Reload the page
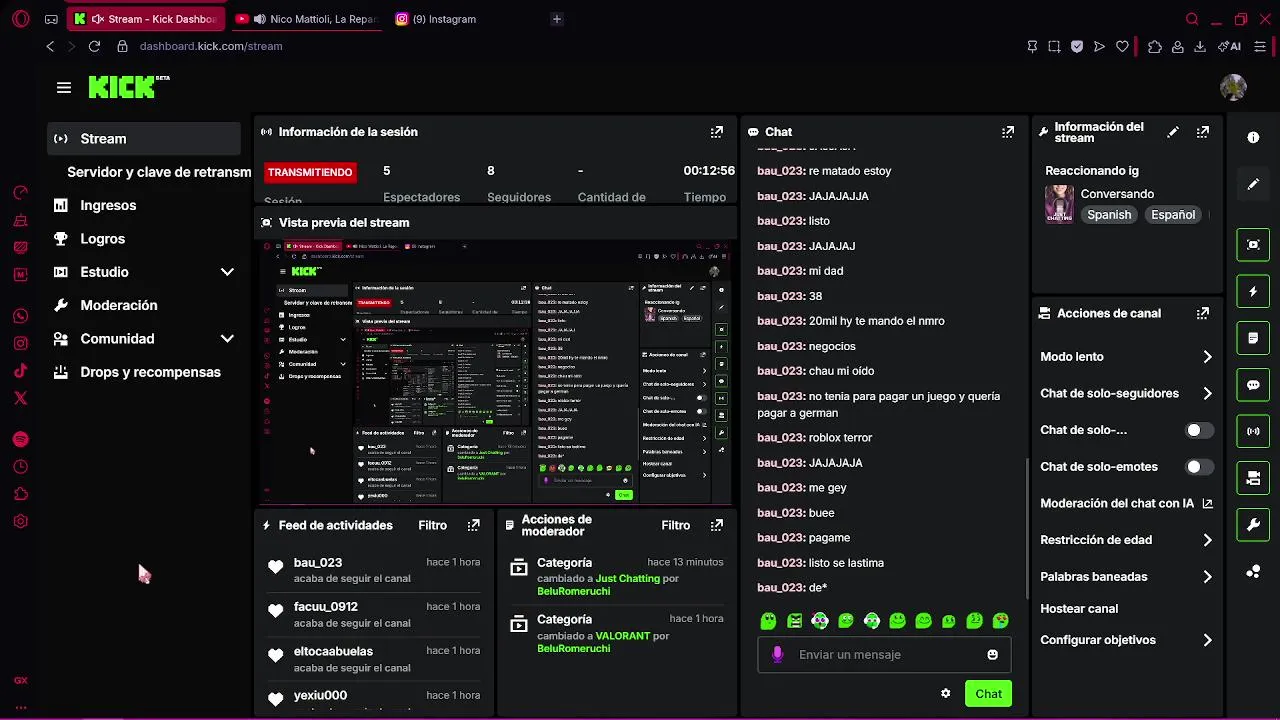Screen dimensions: 1280x720 94,46
